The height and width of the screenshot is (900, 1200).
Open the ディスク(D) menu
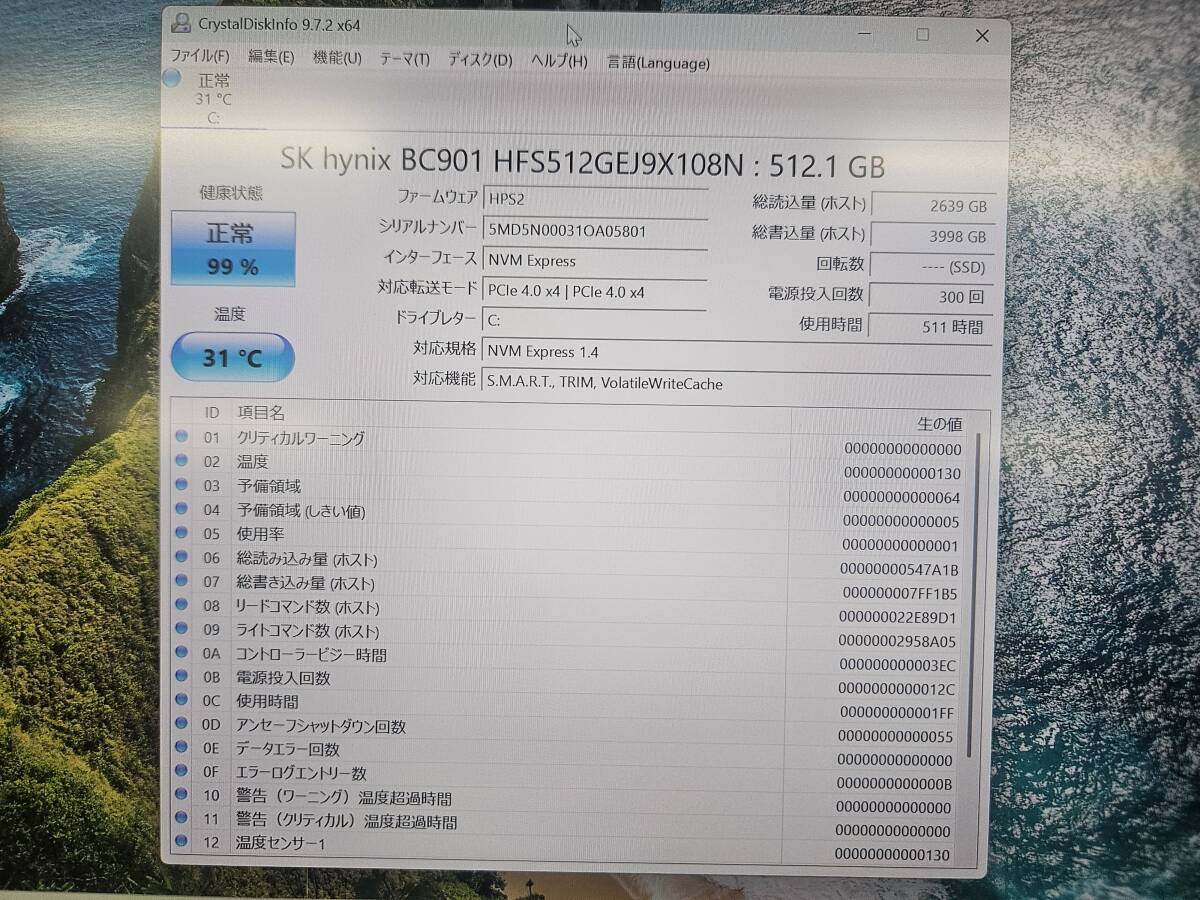click(480, 60)
